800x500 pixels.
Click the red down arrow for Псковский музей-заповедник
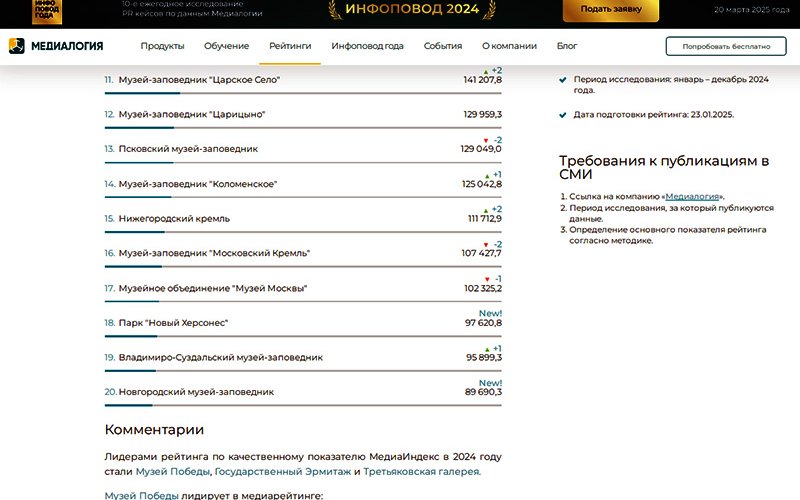pos(486,140)
